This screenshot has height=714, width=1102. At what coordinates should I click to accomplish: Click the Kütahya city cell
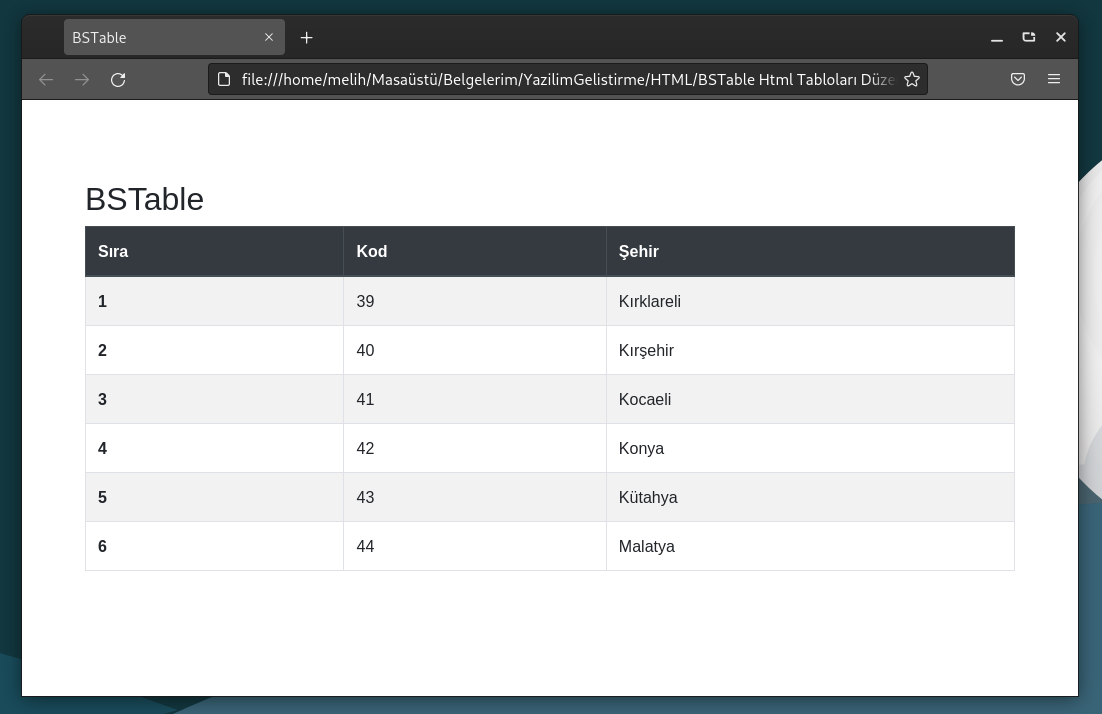tap(810, 498)
